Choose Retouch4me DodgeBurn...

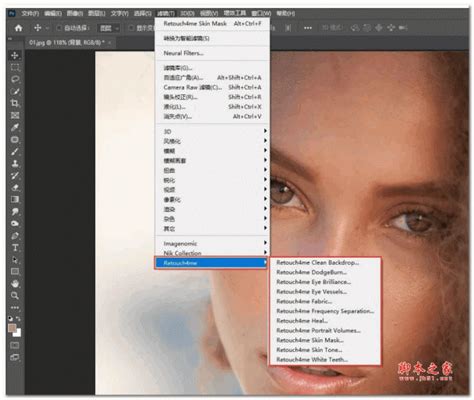pos(325,272)
